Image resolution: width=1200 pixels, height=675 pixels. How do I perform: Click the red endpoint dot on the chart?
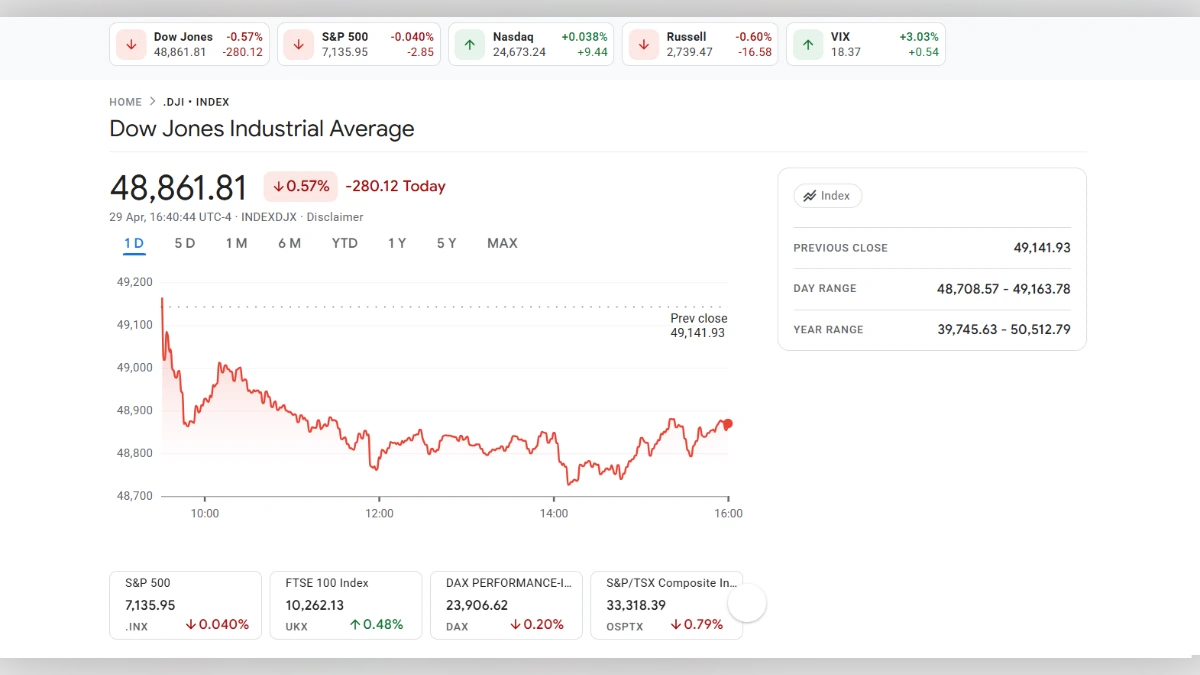pyautogui.click(x=728, y=424)
